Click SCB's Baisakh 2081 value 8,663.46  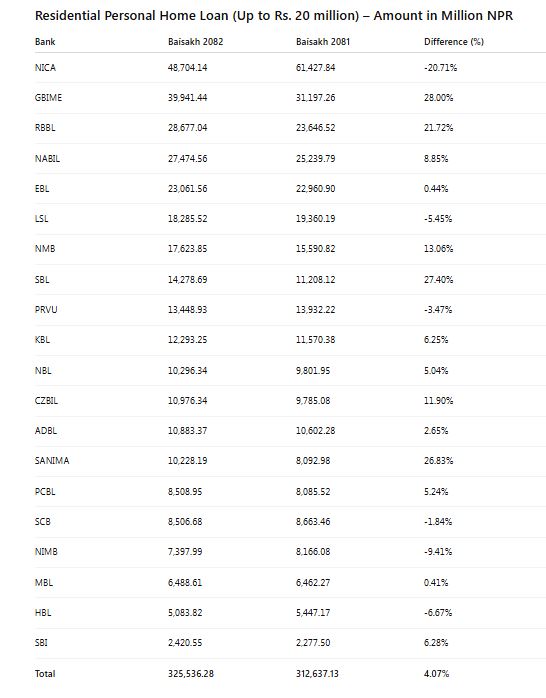pyautogui.click(x=313, y=521)
